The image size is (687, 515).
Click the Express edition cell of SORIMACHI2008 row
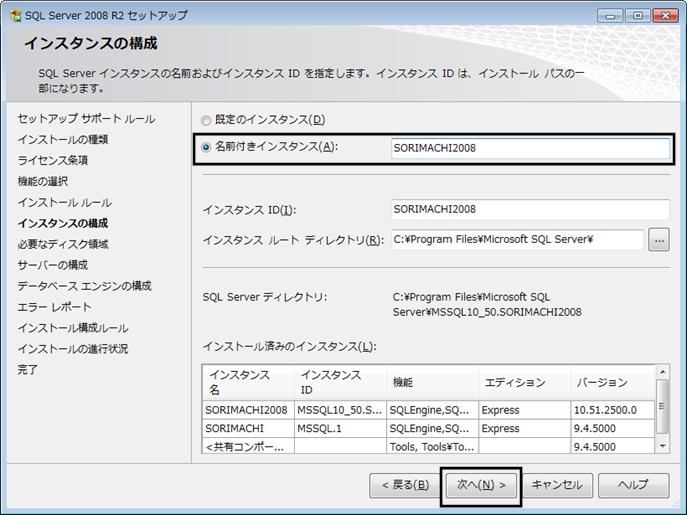[524, 410]
